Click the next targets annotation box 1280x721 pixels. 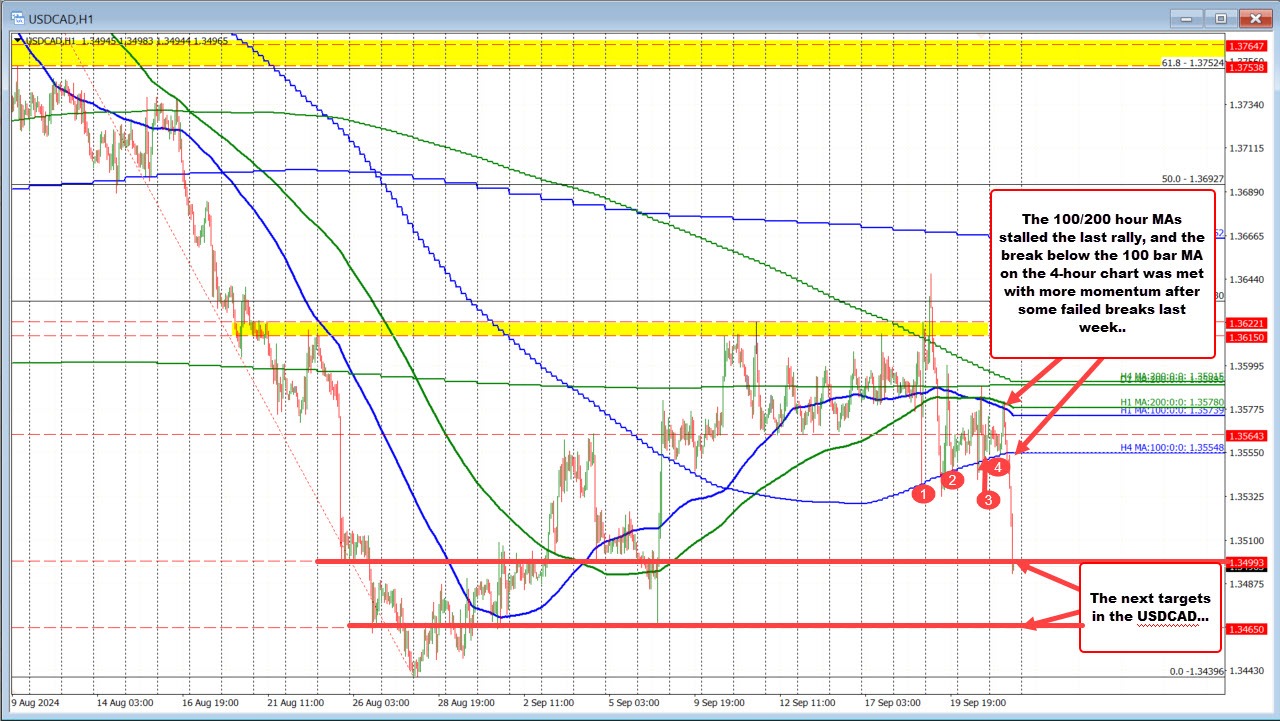click(x=1150, y=607)
